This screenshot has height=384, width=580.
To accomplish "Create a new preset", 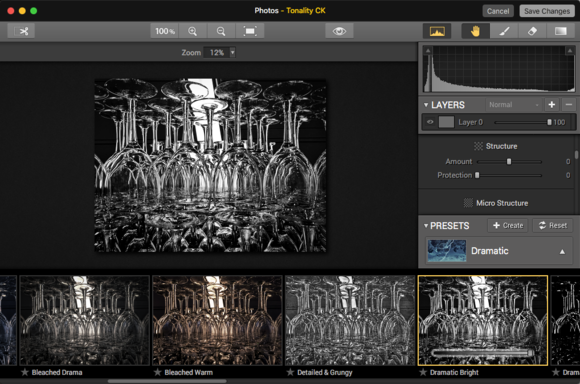I will click(508, 225).
